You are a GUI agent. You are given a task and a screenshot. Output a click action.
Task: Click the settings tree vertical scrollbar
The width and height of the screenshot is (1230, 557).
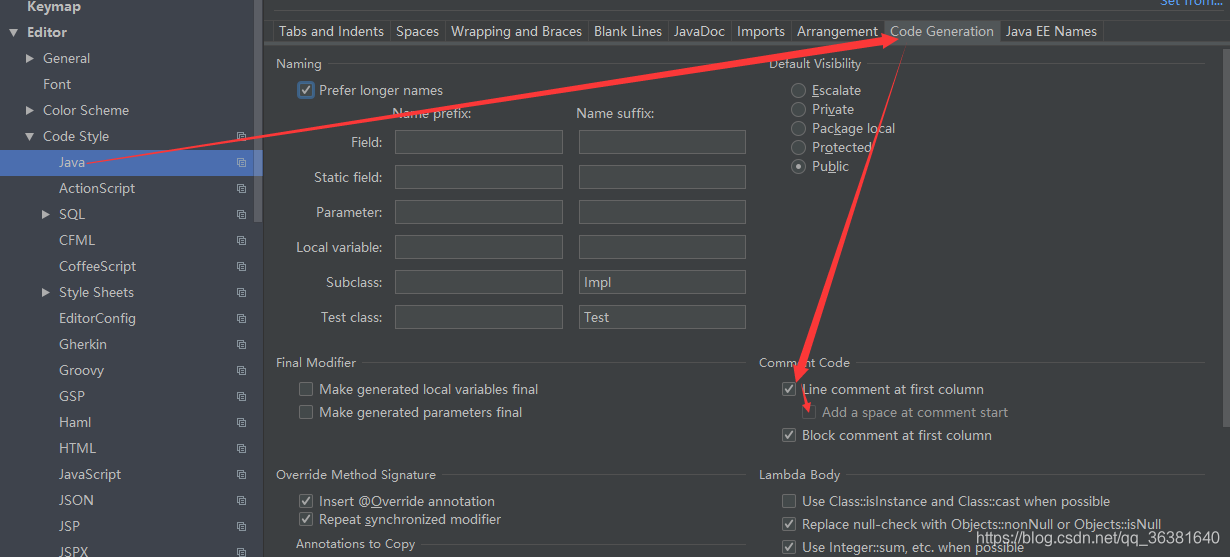pyautogui.click(x=258, y=110)
